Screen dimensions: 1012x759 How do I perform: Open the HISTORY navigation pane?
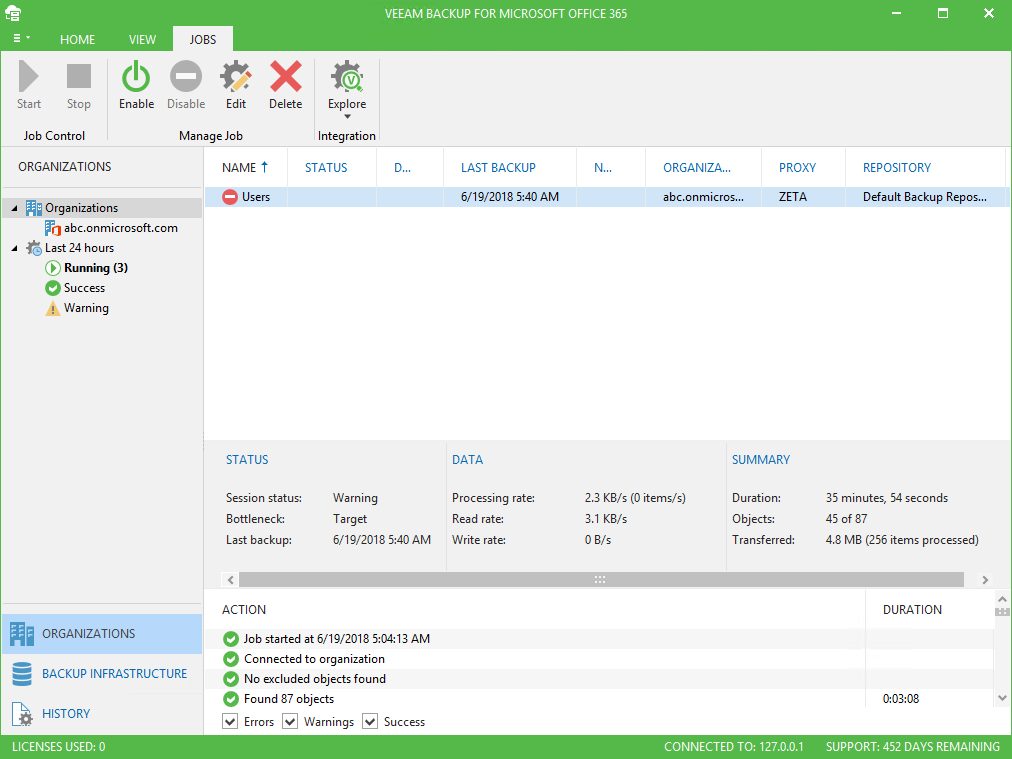[102, 714]
